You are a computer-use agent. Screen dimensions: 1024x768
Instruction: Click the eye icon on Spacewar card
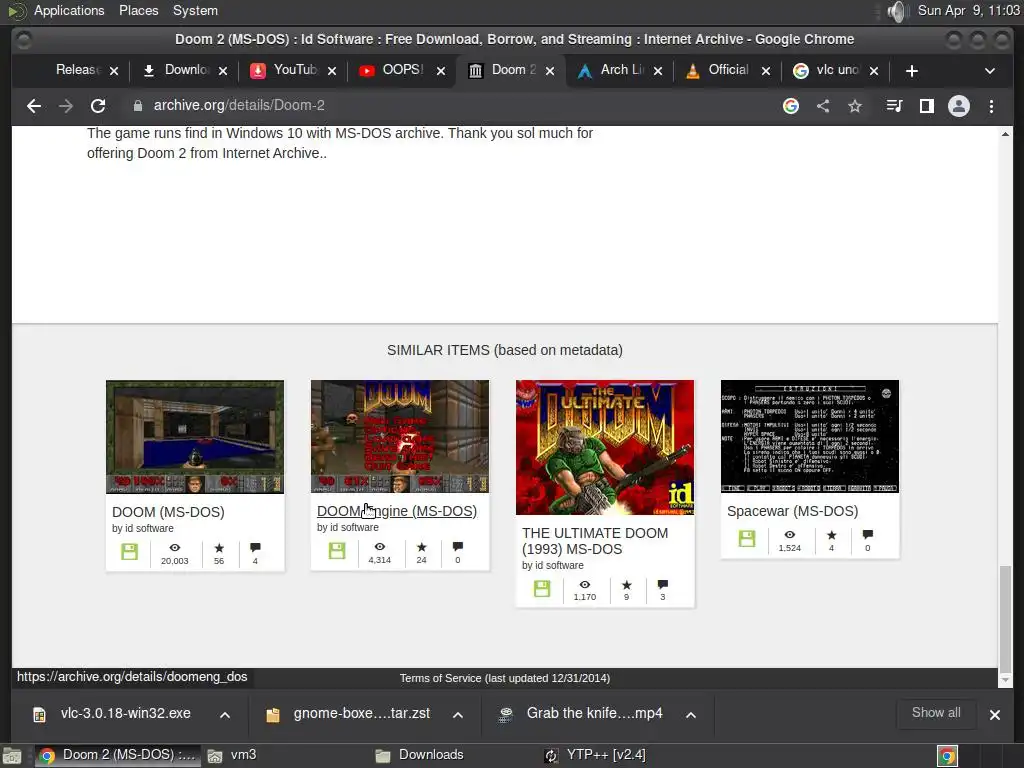click(790, 534)
